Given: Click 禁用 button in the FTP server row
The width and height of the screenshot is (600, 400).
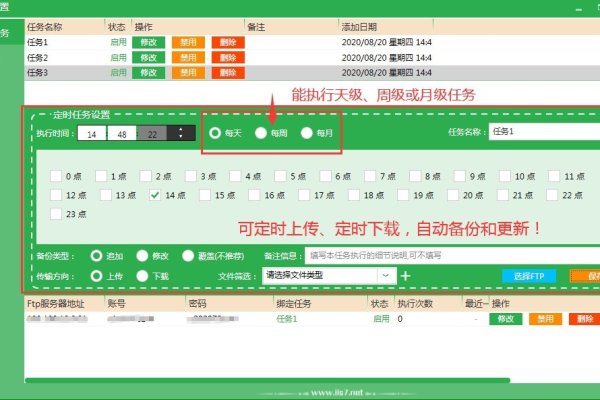Looking at the screenshot, I should [x=545, y=319].
